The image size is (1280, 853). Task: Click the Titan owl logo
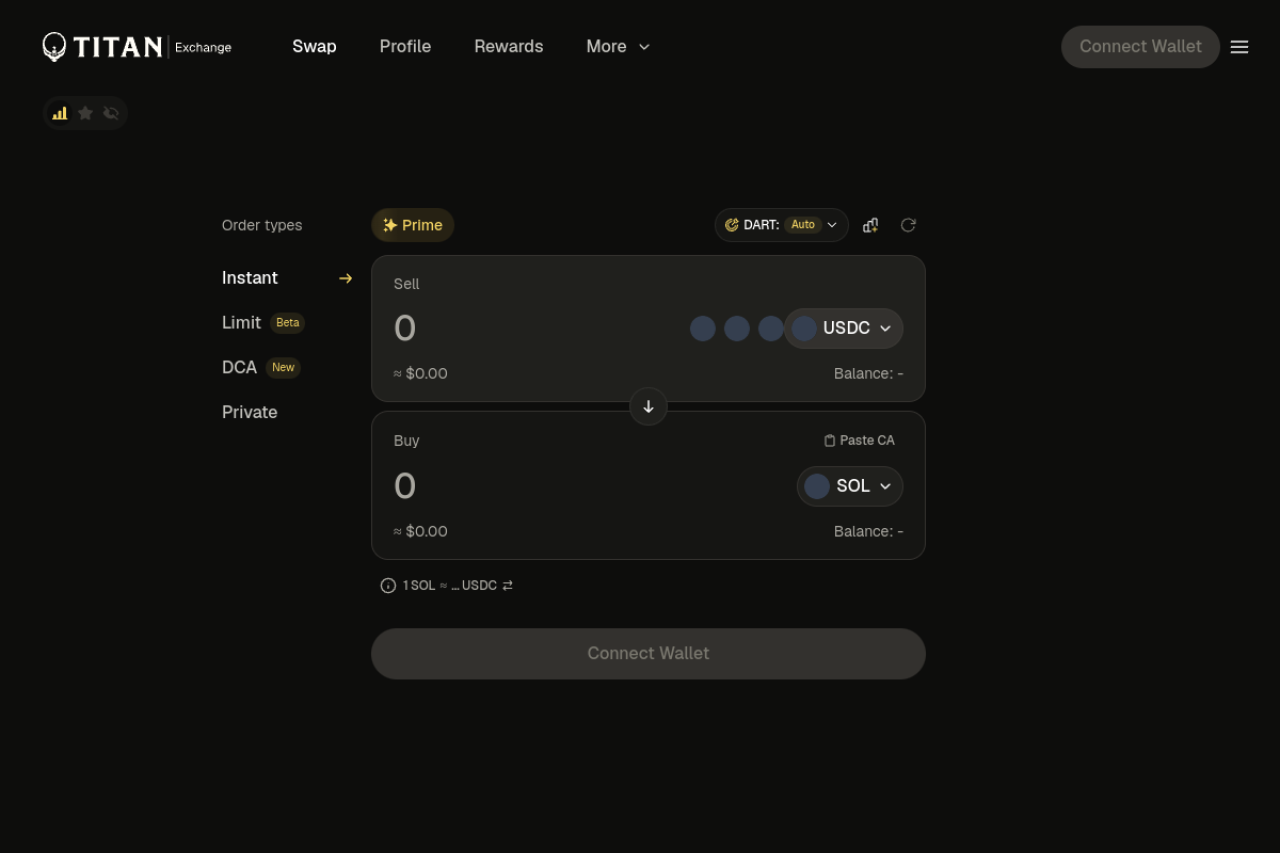[x=54, y=47]
